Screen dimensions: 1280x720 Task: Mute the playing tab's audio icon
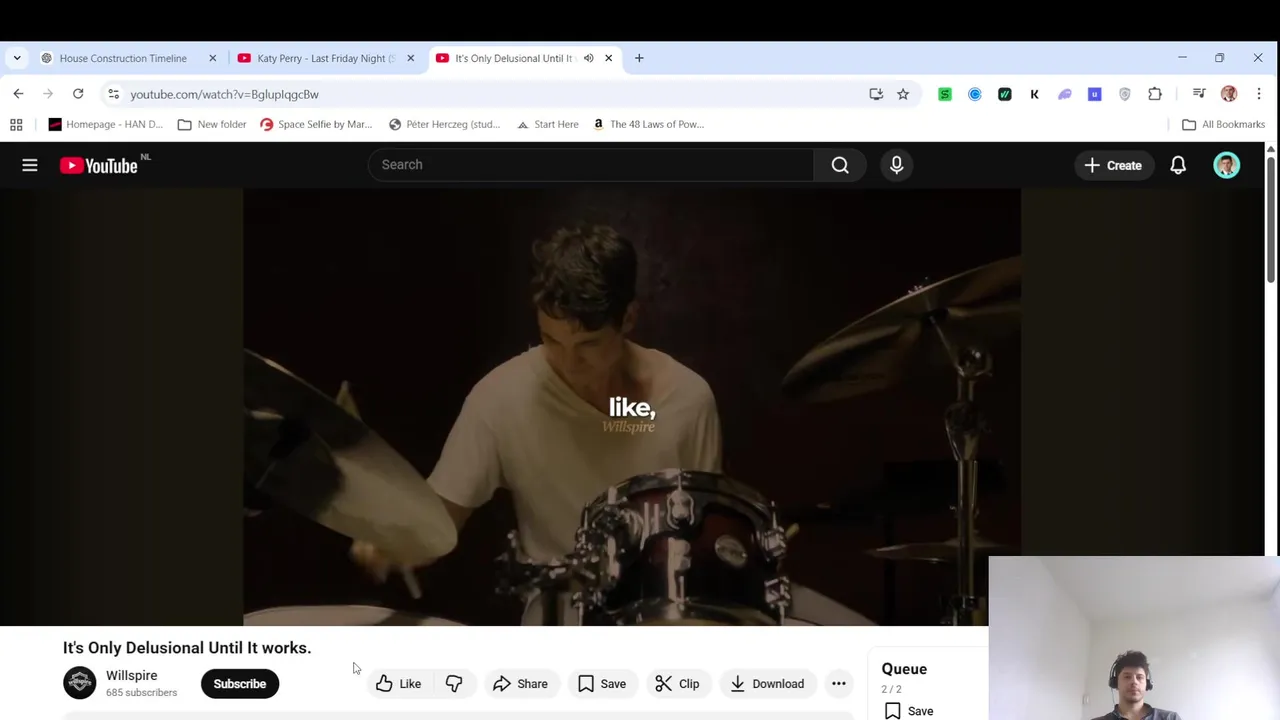588,58
